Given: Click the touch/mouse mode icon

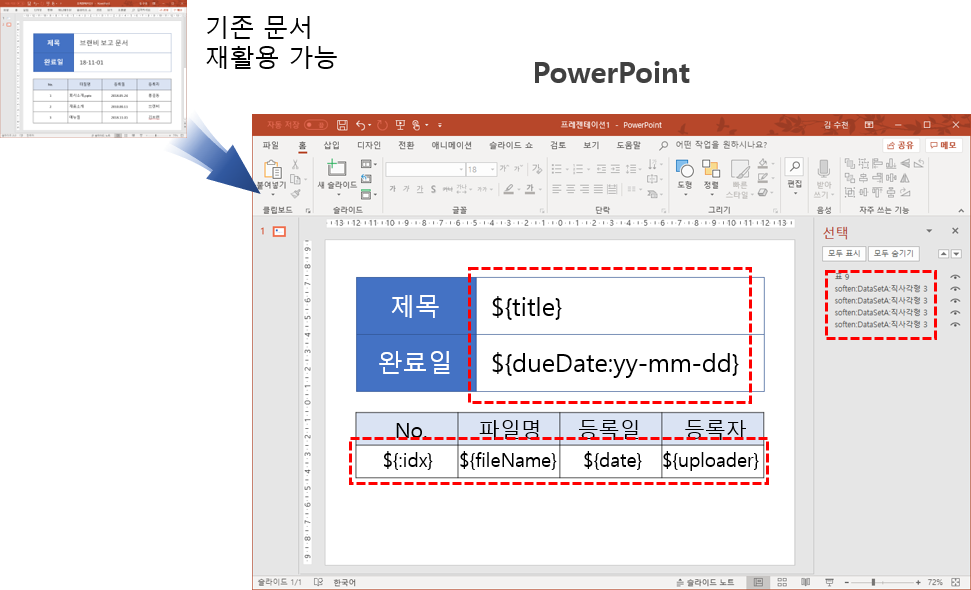Looking at the screenshot, I should (x=416, y=125).
